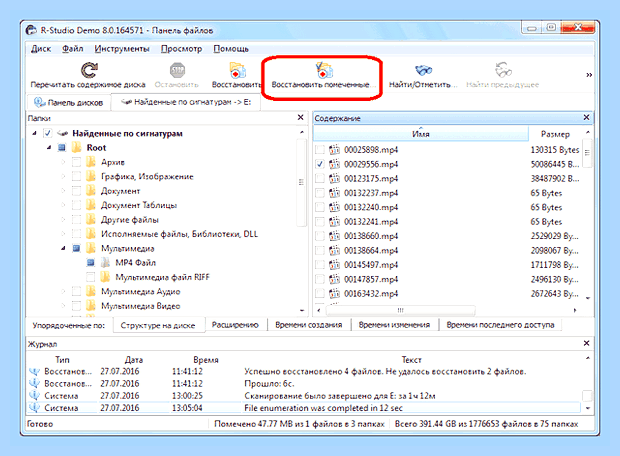Viewport: 620px width, 456px height.
Task: Select Структуре на диске tab
Action: click(158, 325)
